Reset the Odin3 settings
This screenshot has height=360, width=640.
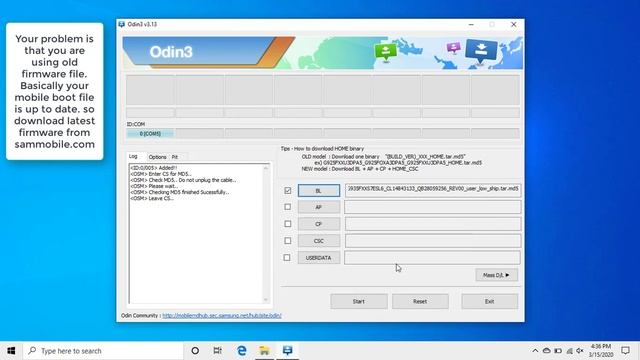420,302
